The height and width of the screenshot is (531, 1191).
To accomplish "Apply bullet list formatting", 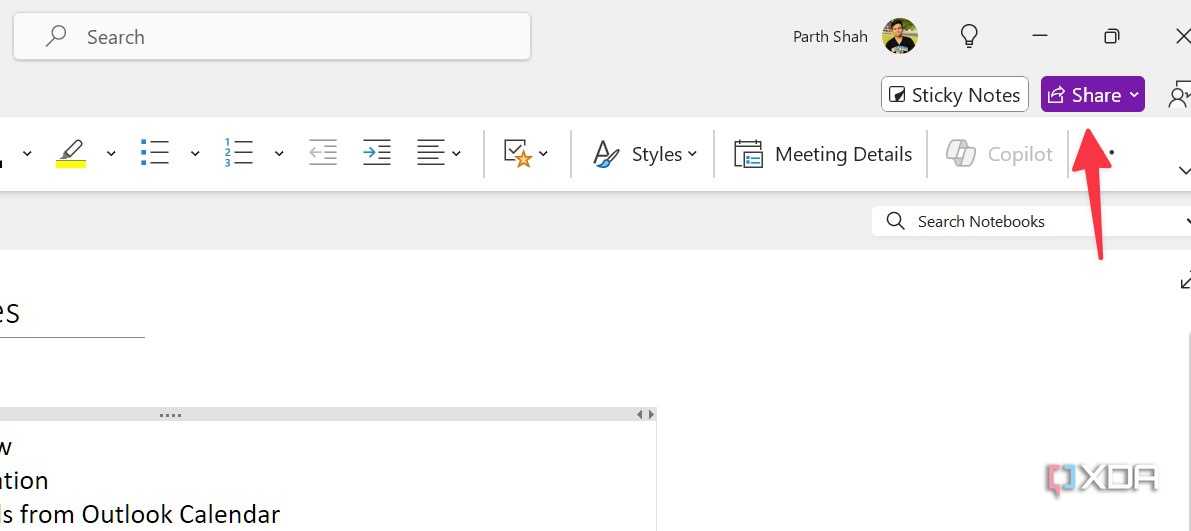I will pyautogui.click(x=155, y=153).
